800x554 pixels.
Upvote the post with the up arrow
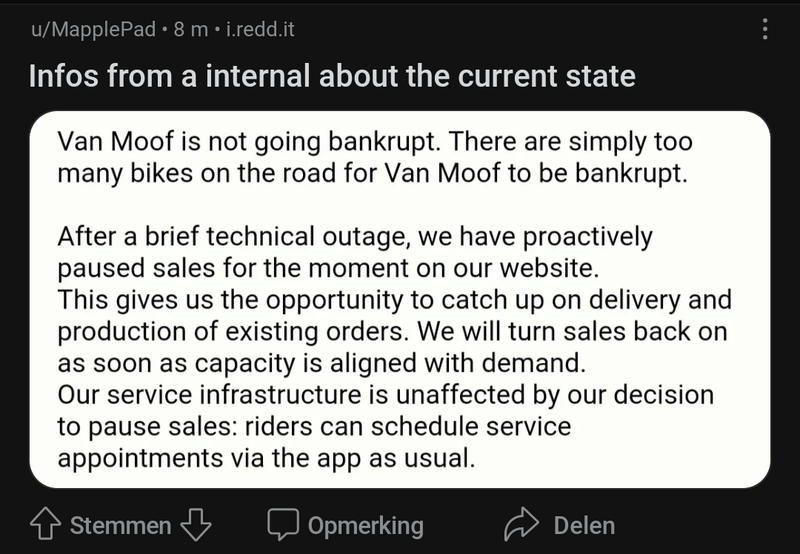click(45, 525)
